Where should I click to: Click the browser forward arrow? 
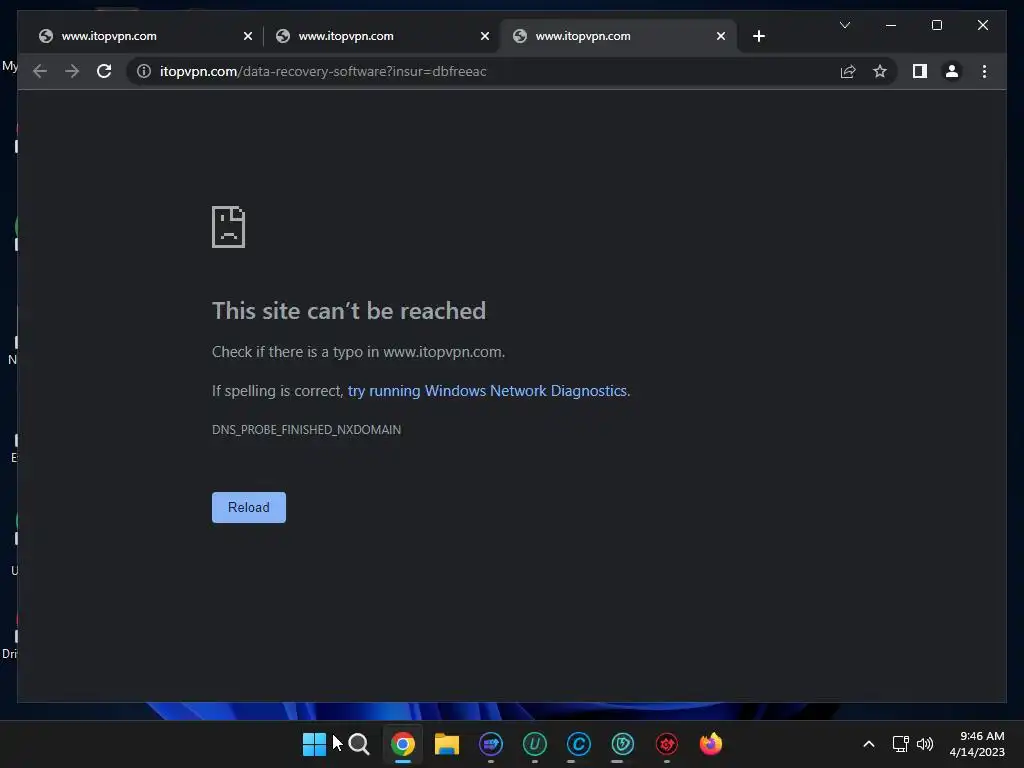(72, 71)
